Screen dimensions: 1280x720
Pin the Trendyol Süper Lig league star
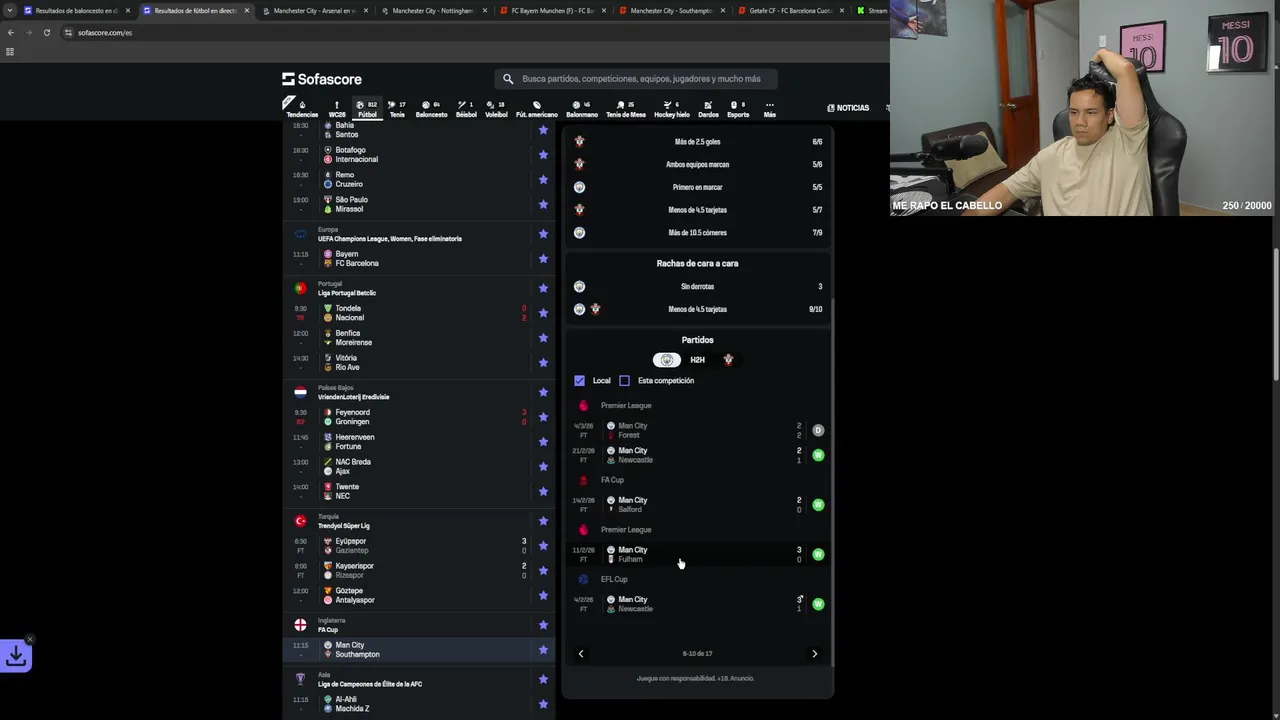(x=543, y=521)
